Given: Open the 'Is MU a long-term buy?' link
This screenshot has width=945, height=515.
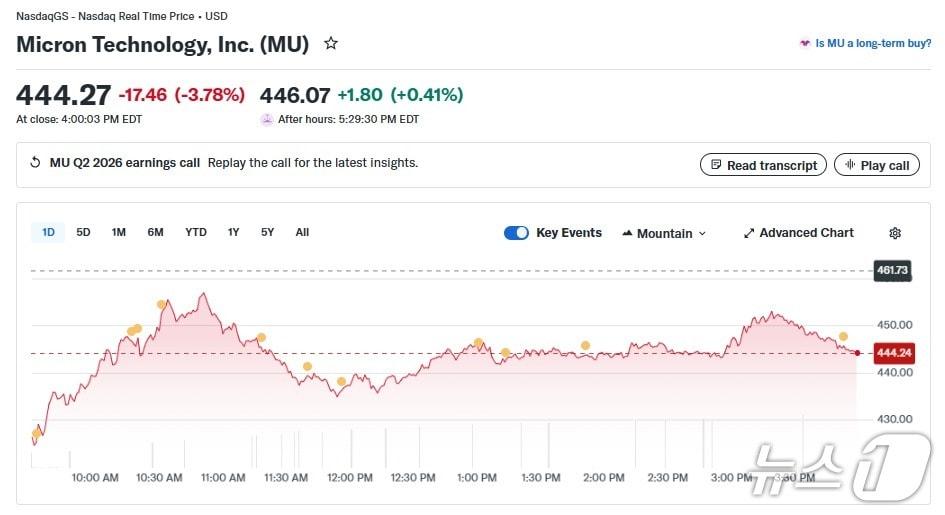Looking at the screenshot, I should click(873, 44).
